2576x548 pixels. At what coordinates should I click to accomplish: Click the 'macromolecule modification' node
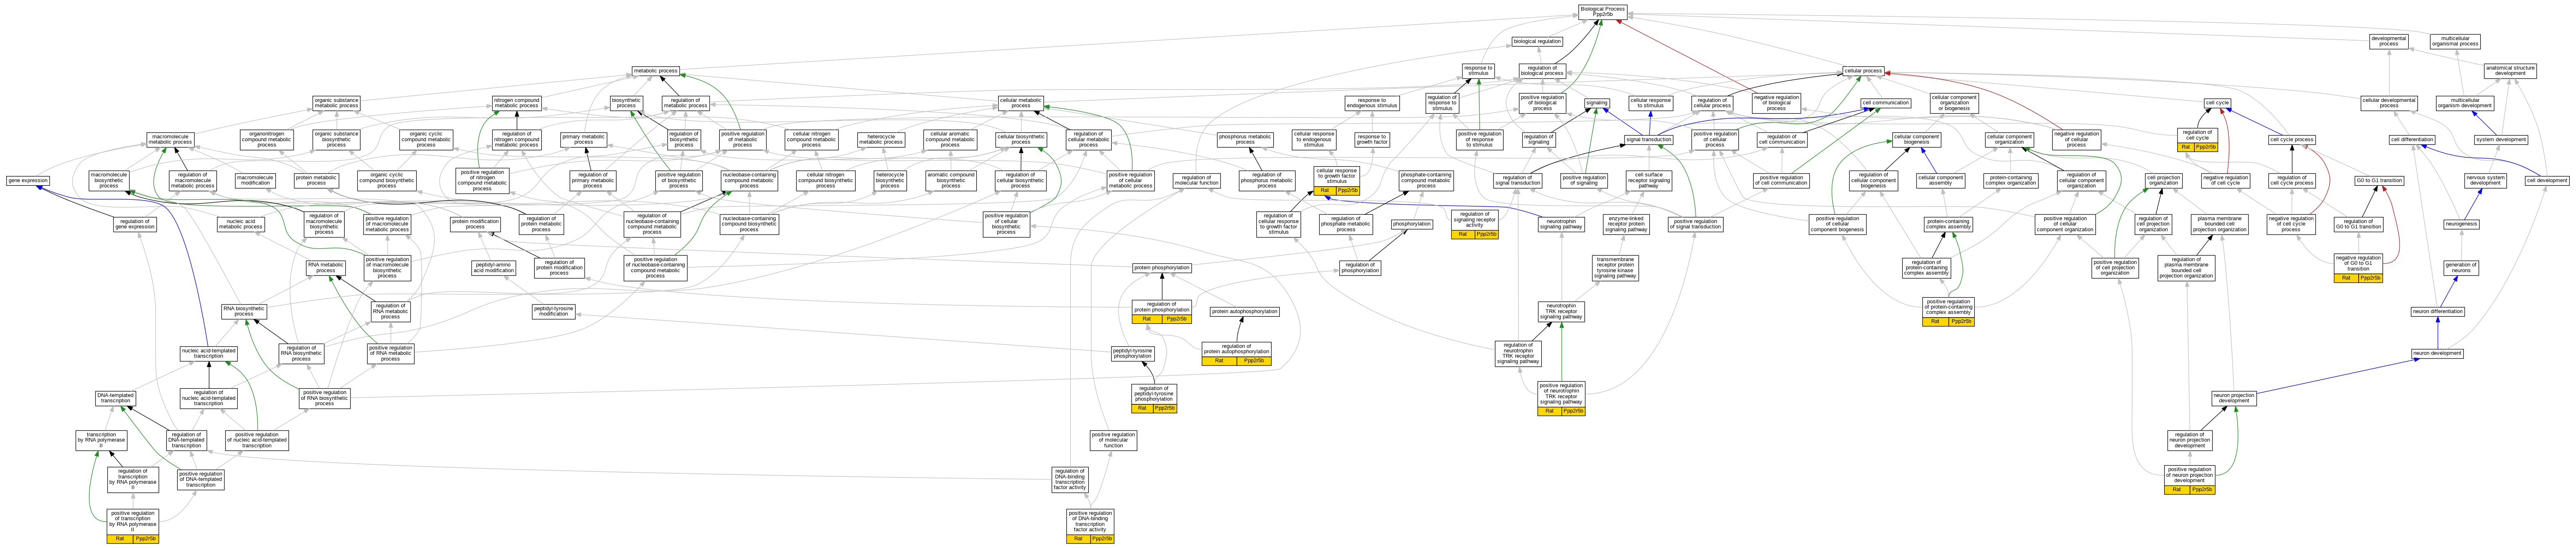(255, 180)
